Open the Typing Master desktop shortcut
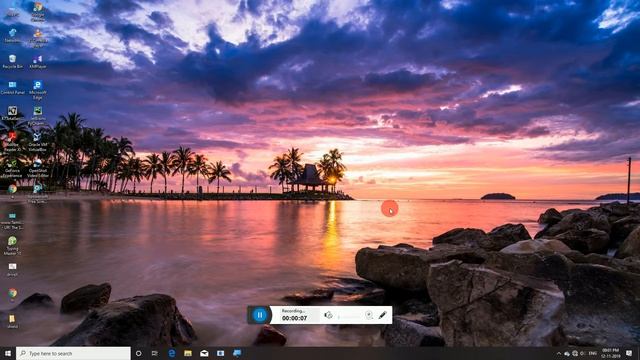 (x=12, y=245)
